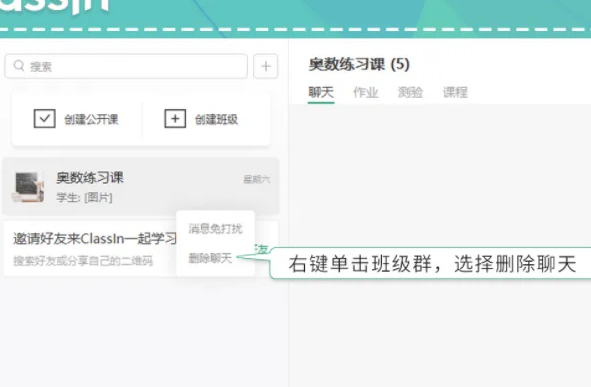Switch to the 作业 tab

[x=366, y=92]
